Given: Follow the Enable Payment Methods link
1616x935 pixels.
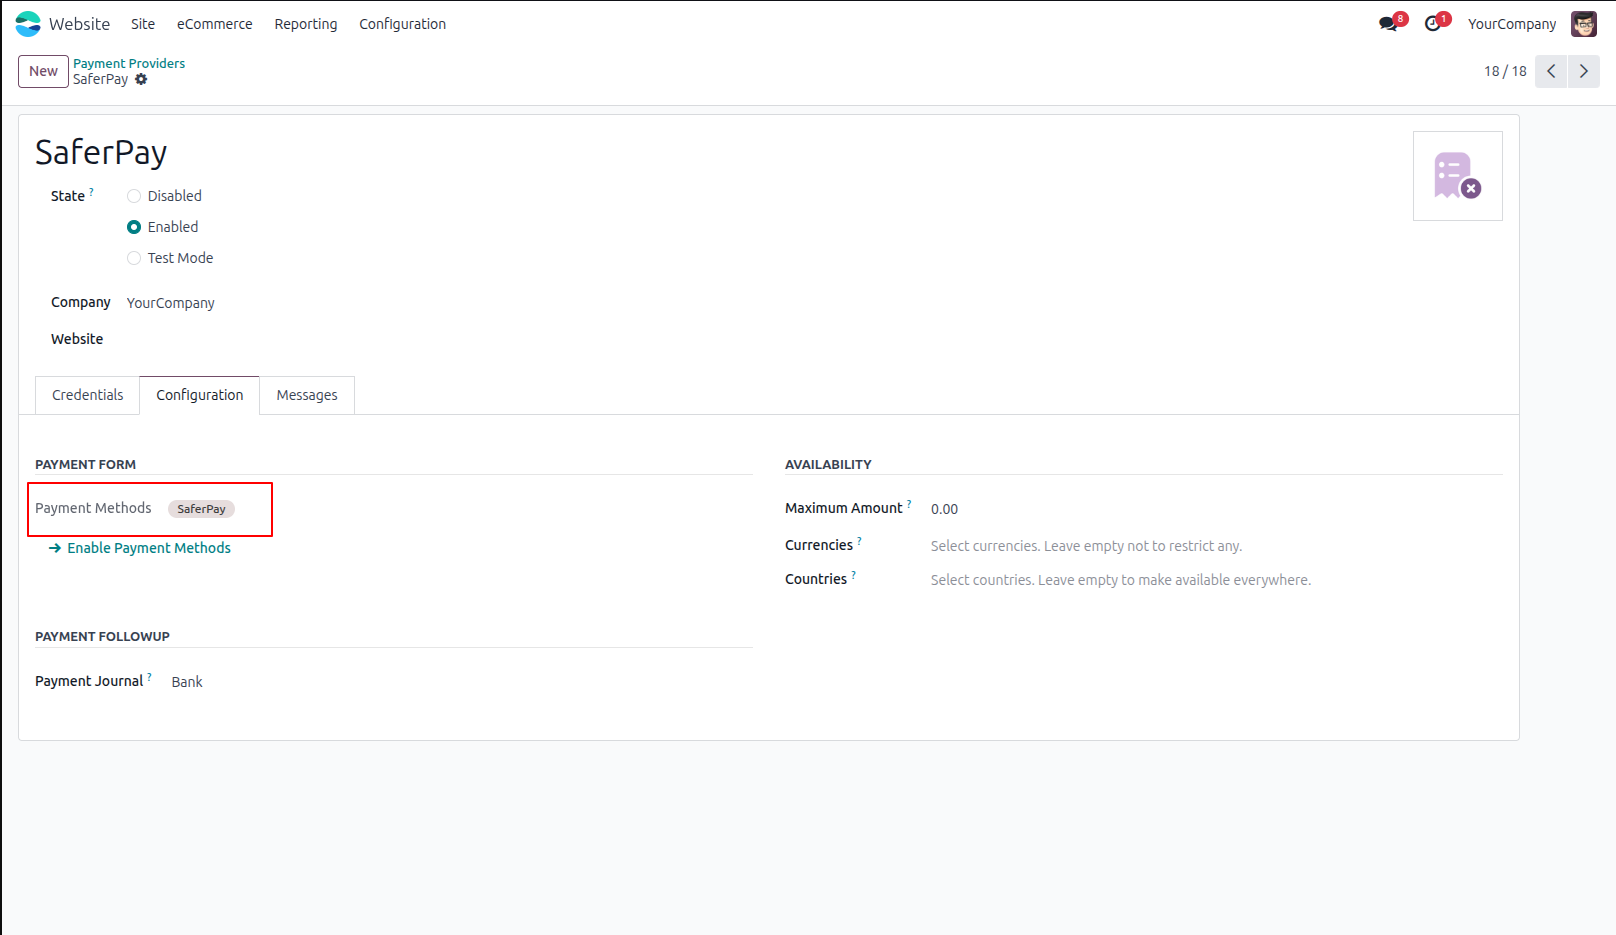Looking at the screenshot, I should coord(140,548).
